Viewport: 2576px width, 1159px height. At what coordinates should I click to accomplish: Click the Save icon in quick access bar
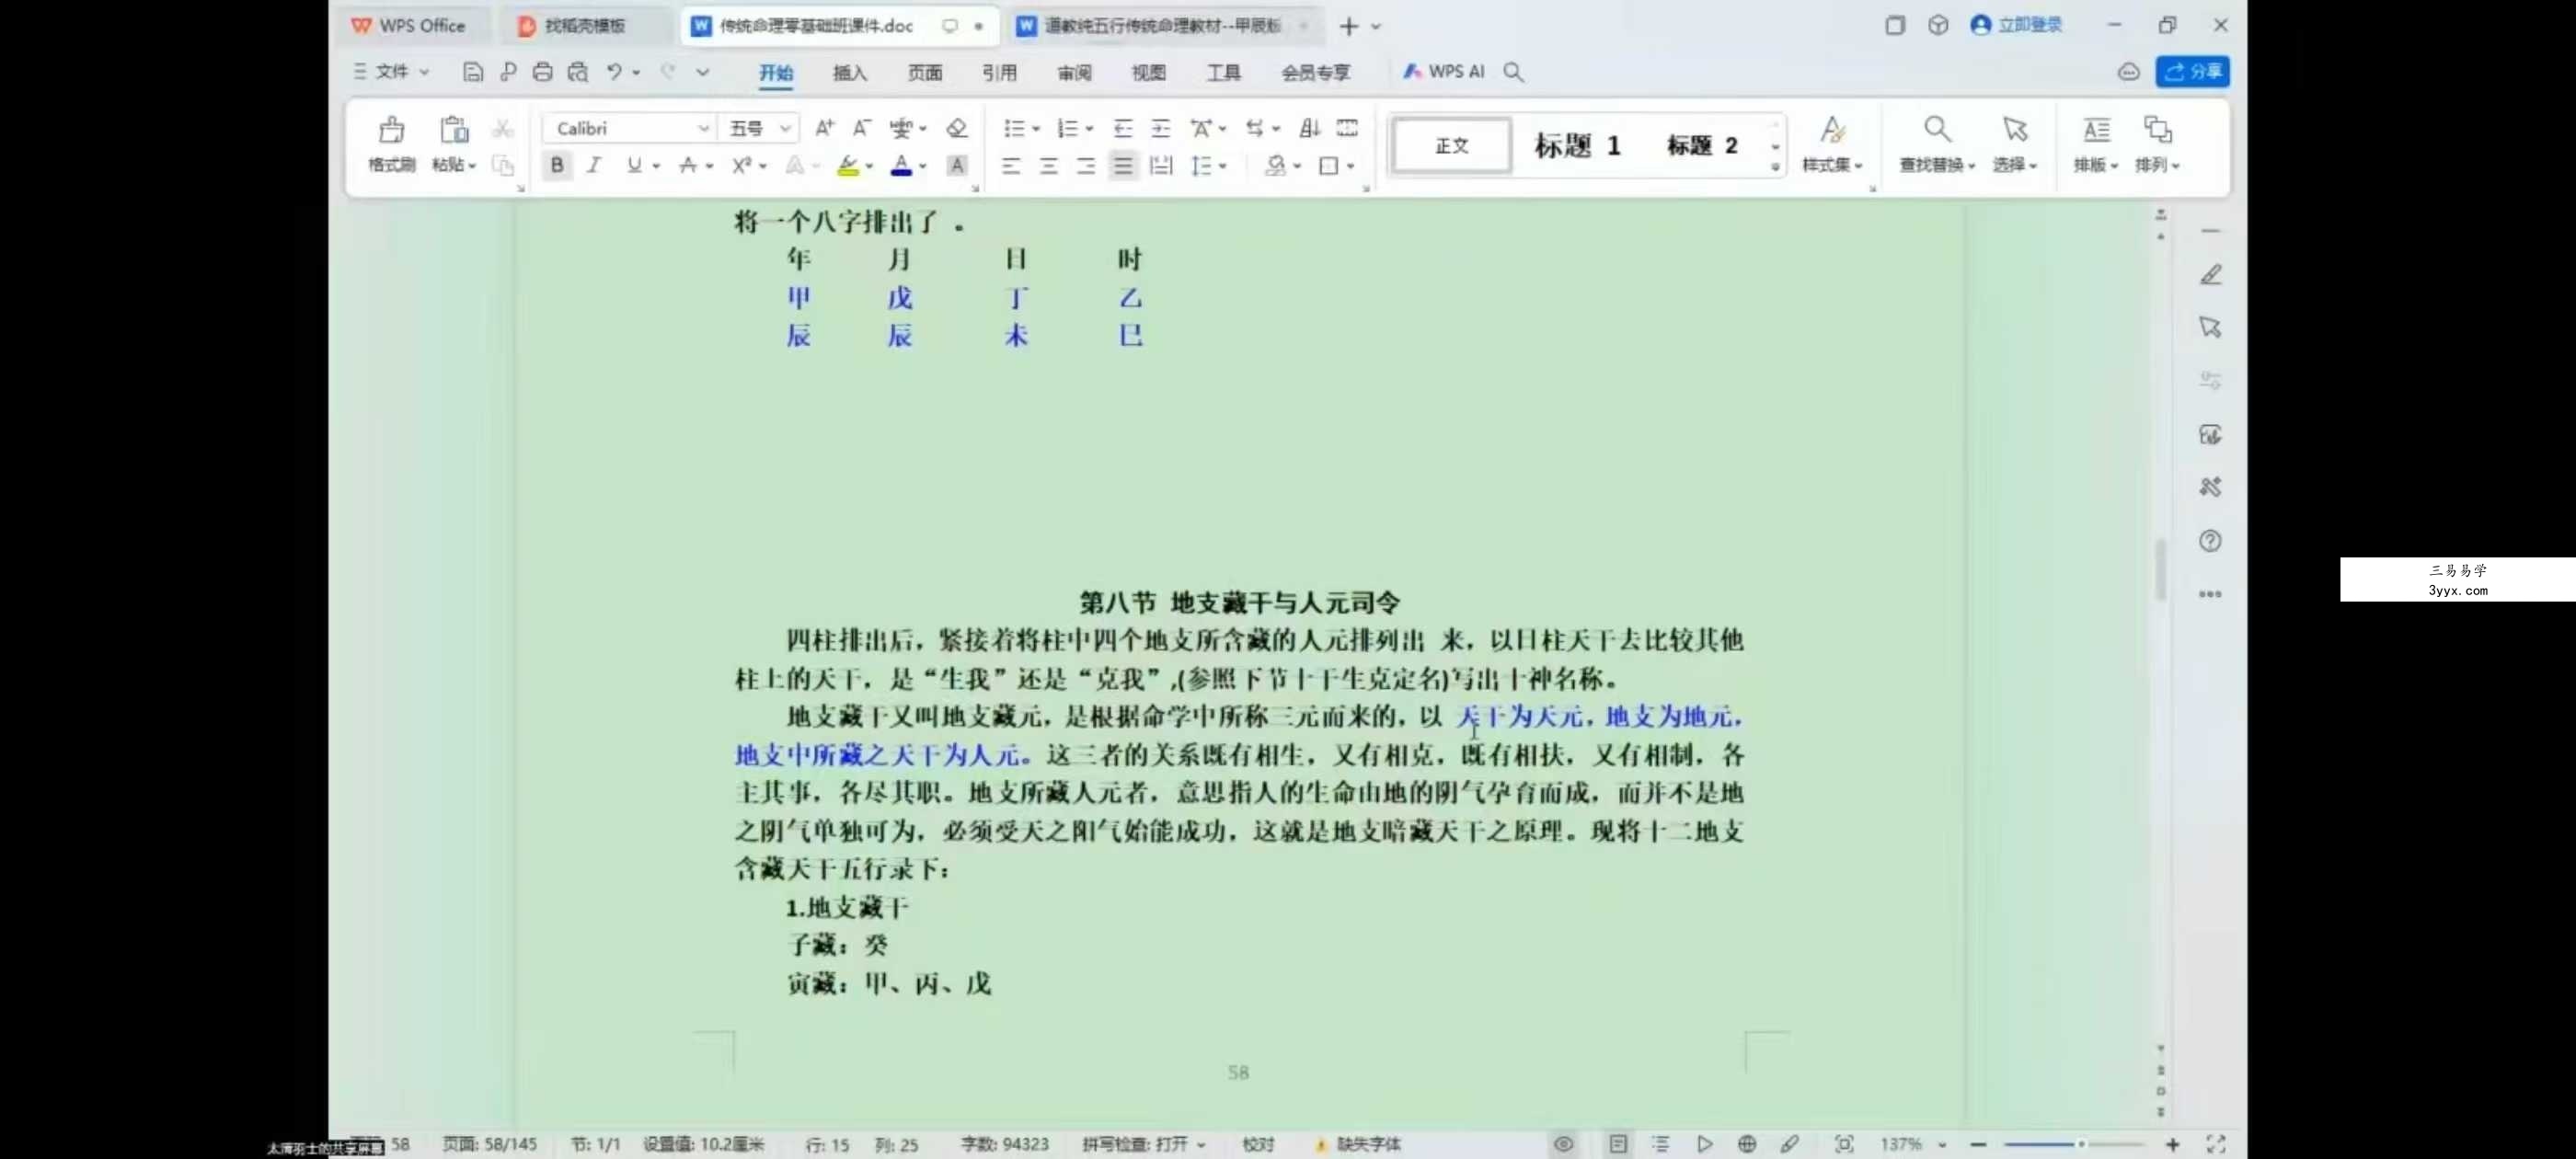(473, 72)
